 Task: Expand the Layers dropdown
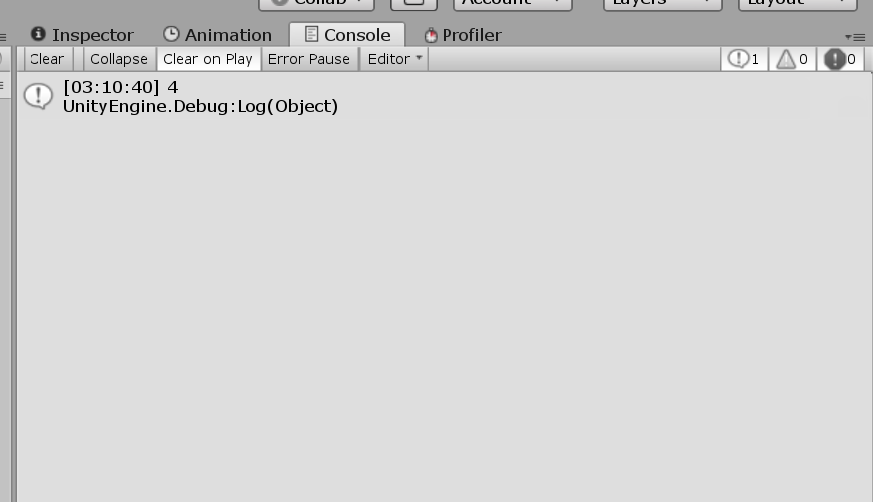pos(663,3)
